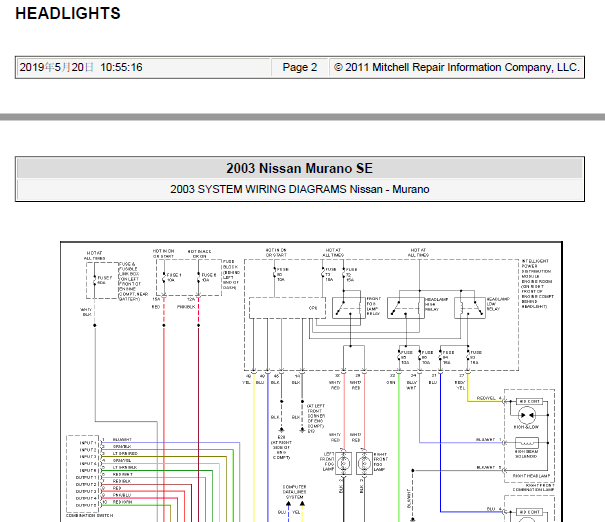Click the E28 ground label
The height and width of the screenshot is (522, 605).
click(281, 438)
